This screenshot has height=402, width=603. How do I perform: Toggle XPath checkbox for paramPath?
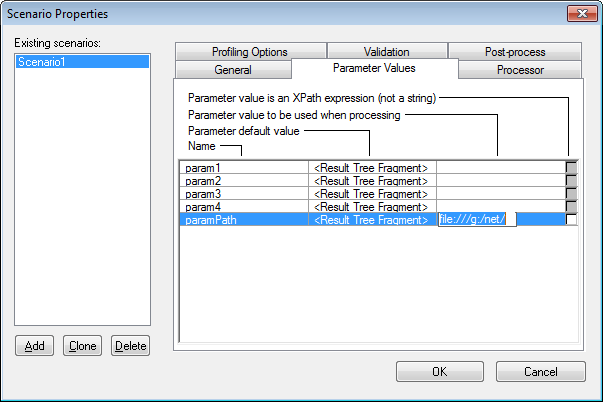tap(571, 219)
